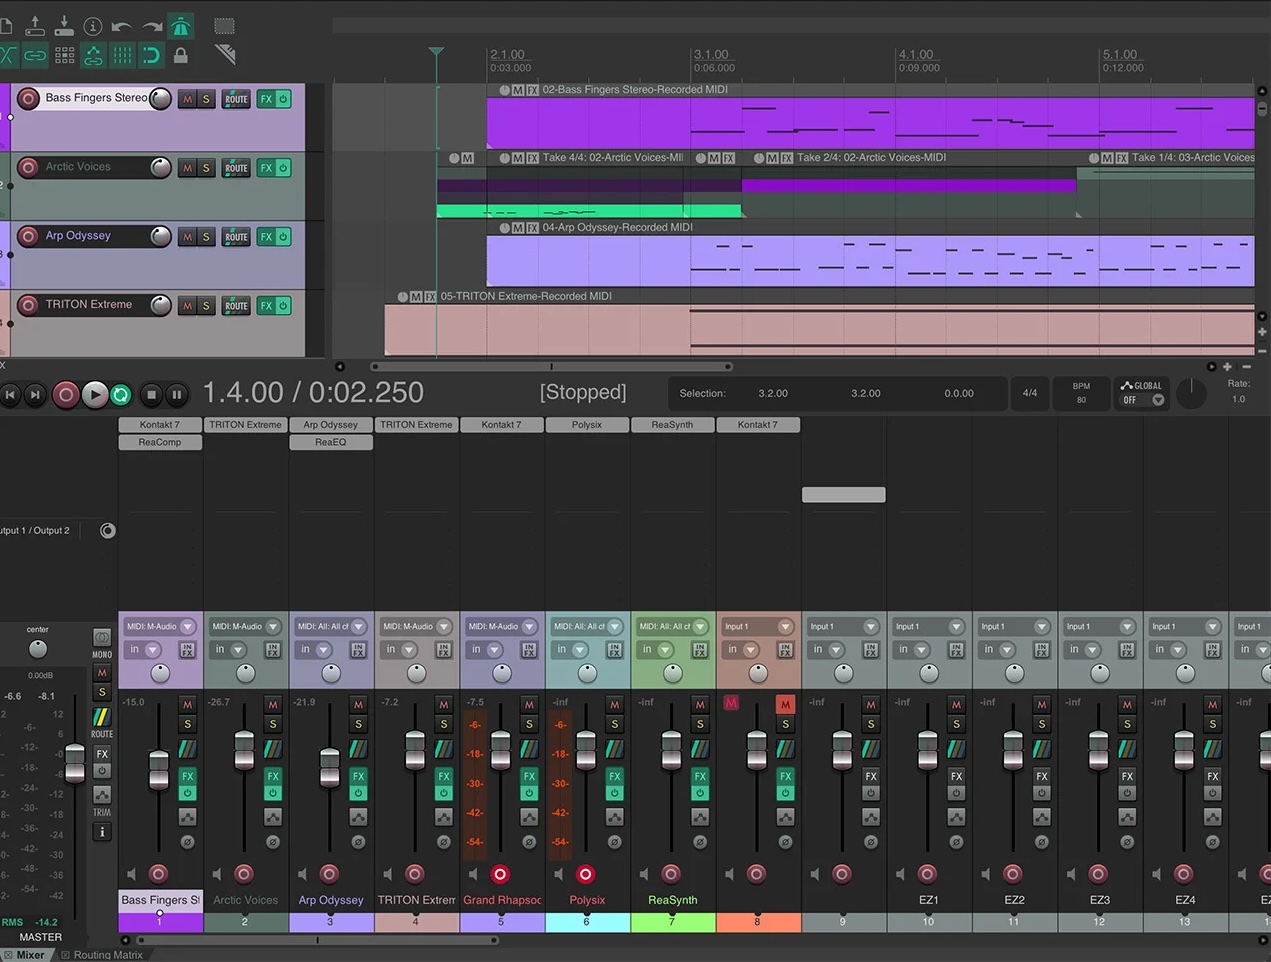Screen dimensions: 1271x962
Task: Open the FX chain on Bass Fingers Stereo track
Action: coord(266,99)
